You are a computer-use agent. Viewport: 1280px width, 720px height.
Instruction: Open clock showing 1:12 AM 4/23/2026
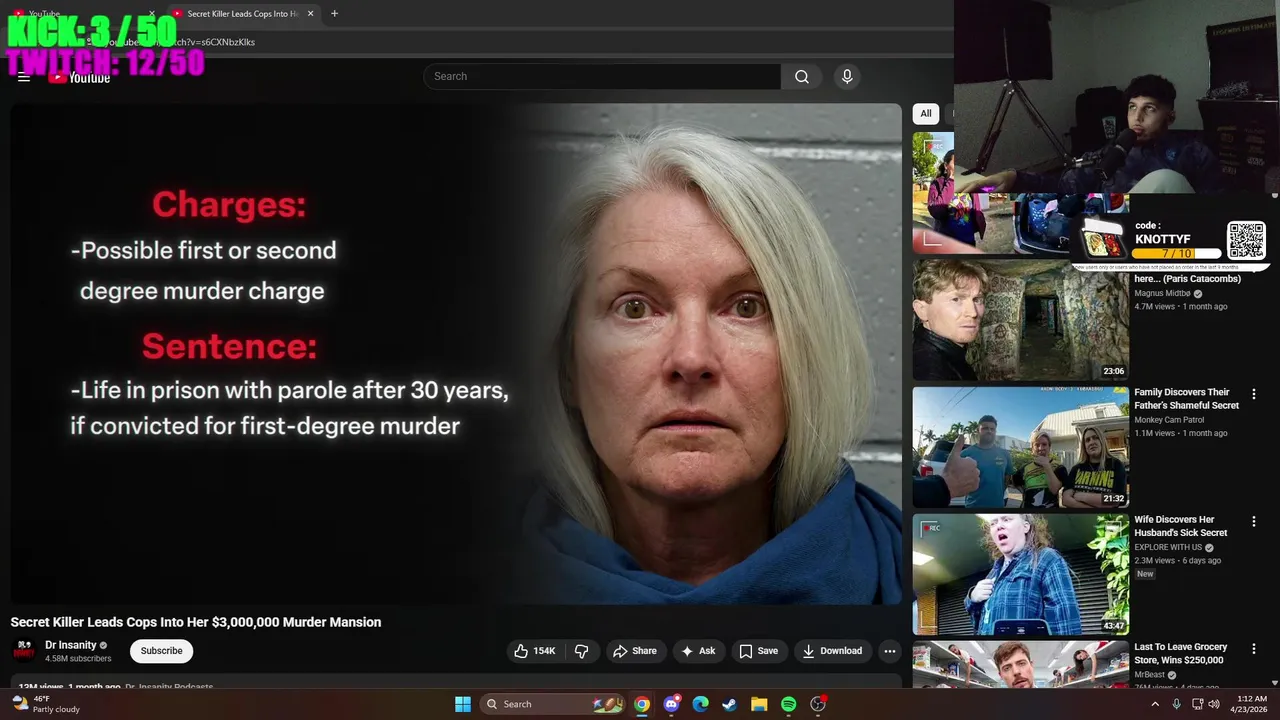1251,704
